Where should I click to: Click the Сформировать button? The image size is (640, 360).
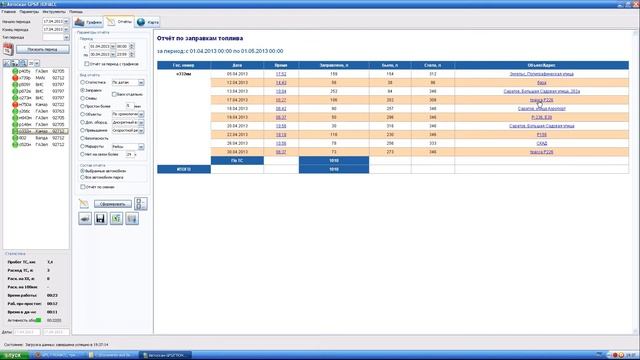[113, 204]
